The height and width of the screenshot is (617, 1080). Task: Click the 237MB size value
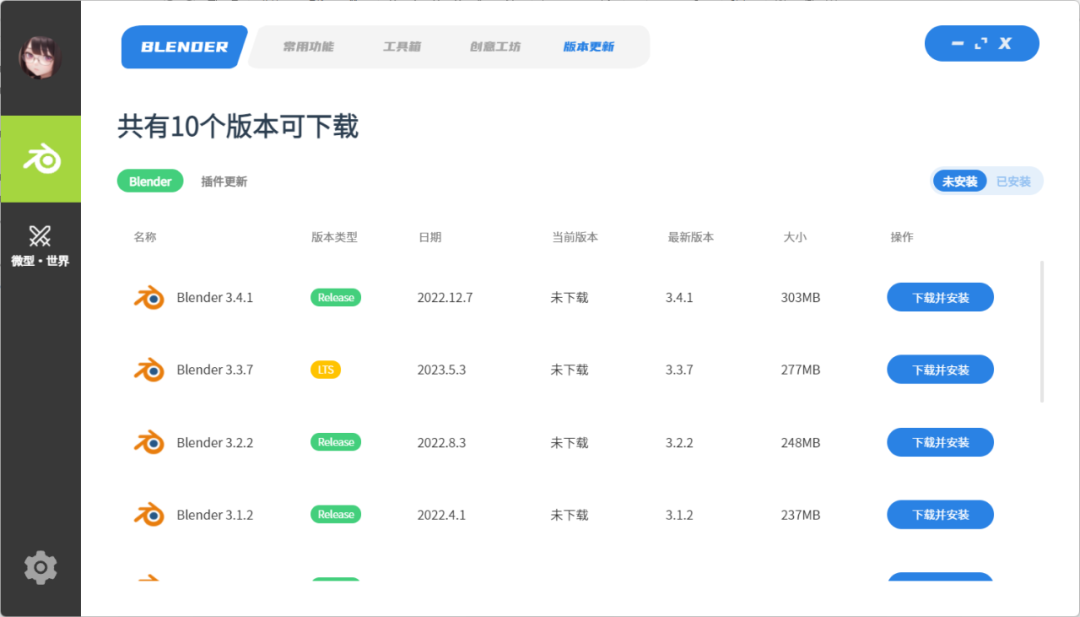click(x=800, y=514)
